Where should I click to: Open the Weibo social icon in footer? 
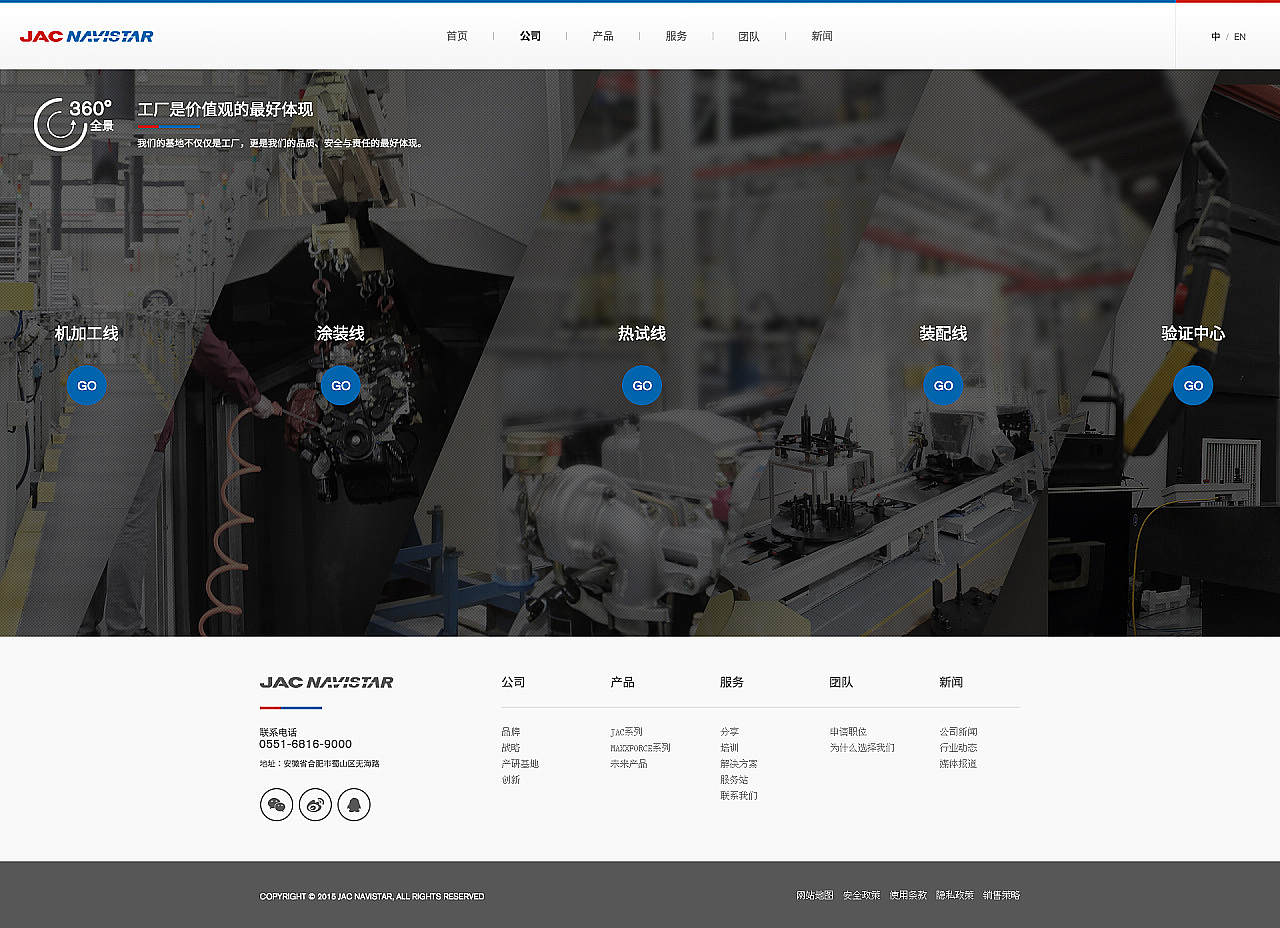point(315,804)
